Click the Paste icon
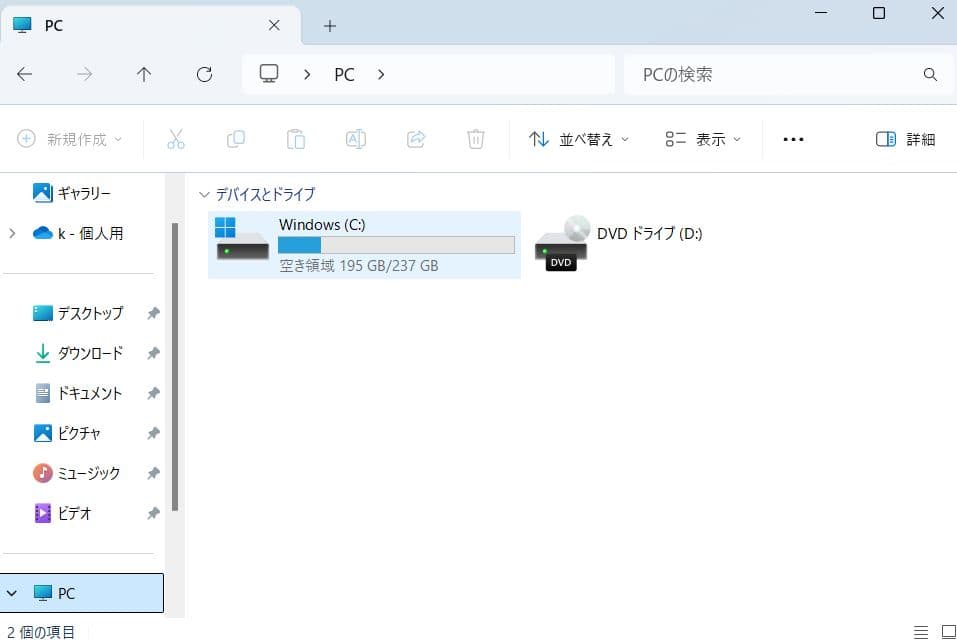The image size is (957, 640). pos(296,139)
